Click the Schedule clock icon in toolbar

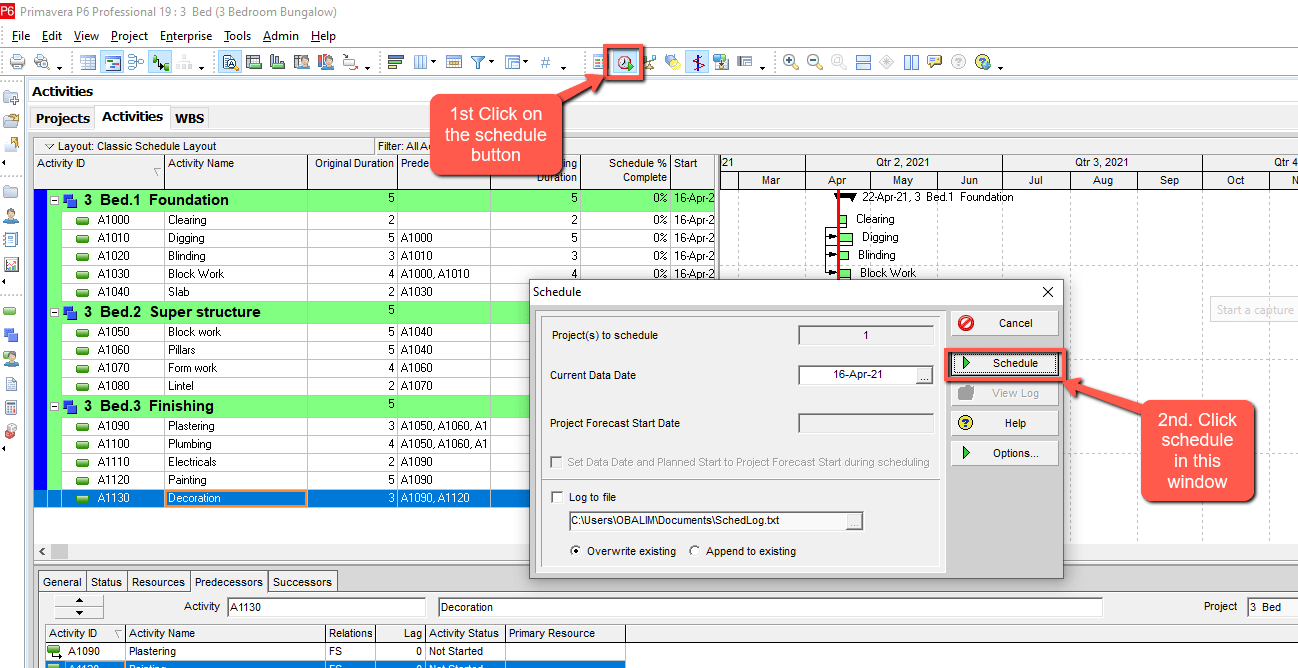(625, 62)
